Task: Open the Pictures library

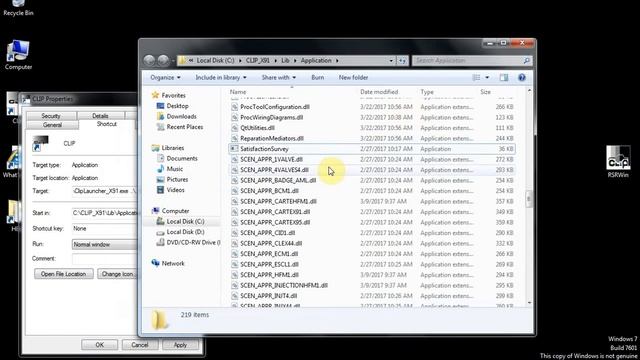Action: pos(177,180)
